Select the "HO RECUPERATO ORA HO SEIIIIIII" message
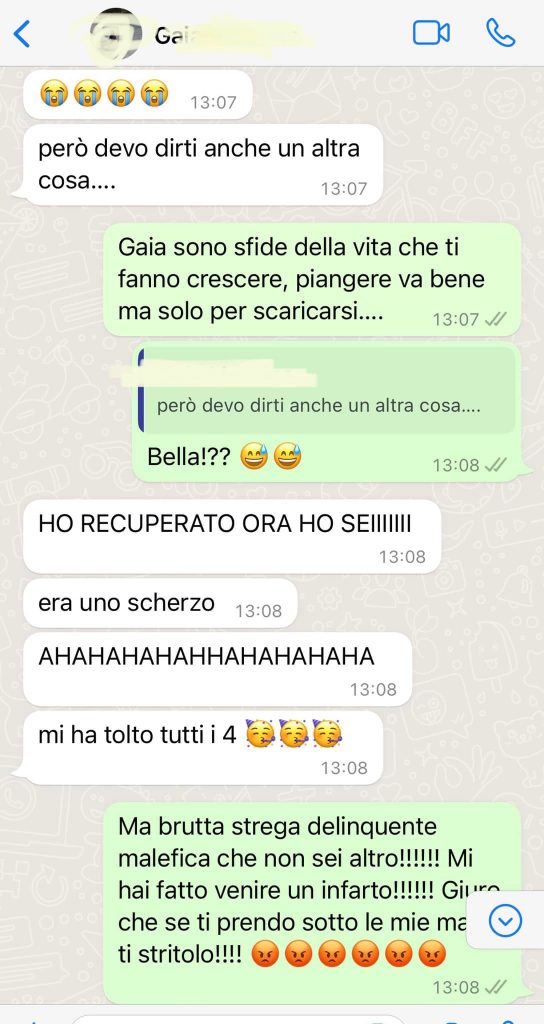The height and width of the screenshot is (1024, 544). [x=232, y=537]
